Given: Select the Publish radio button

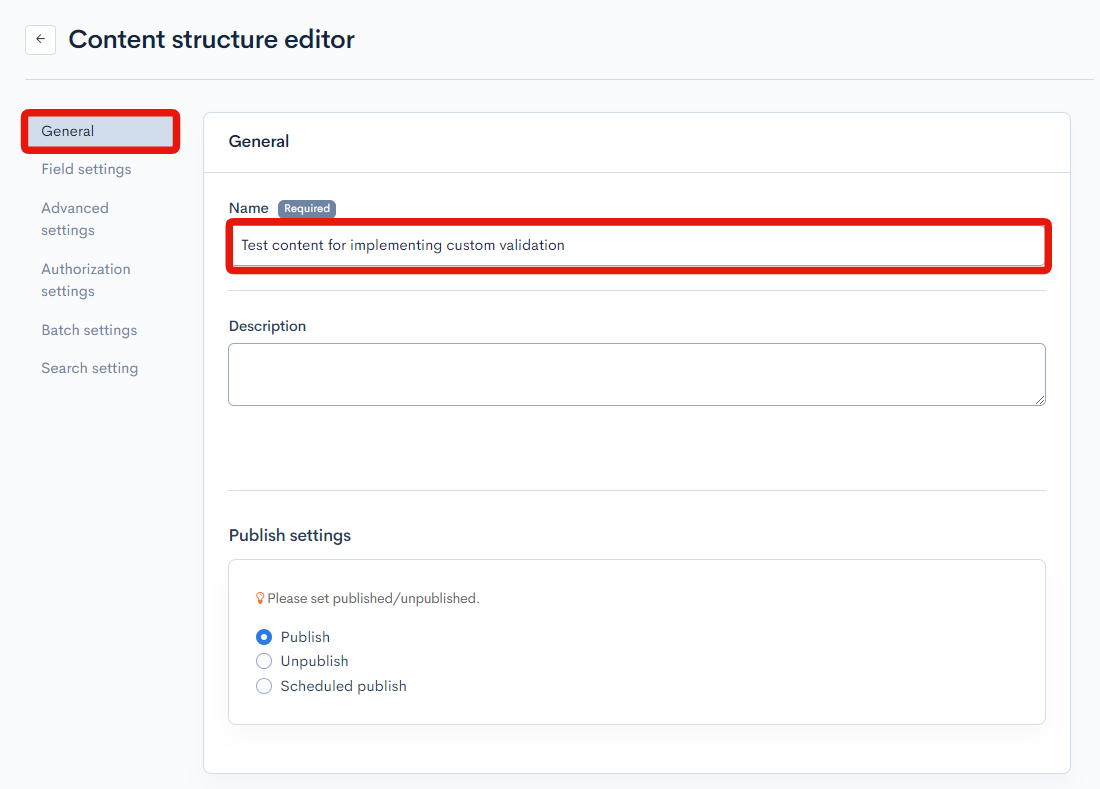Looking at the screenshot, I should click(263, 636).
